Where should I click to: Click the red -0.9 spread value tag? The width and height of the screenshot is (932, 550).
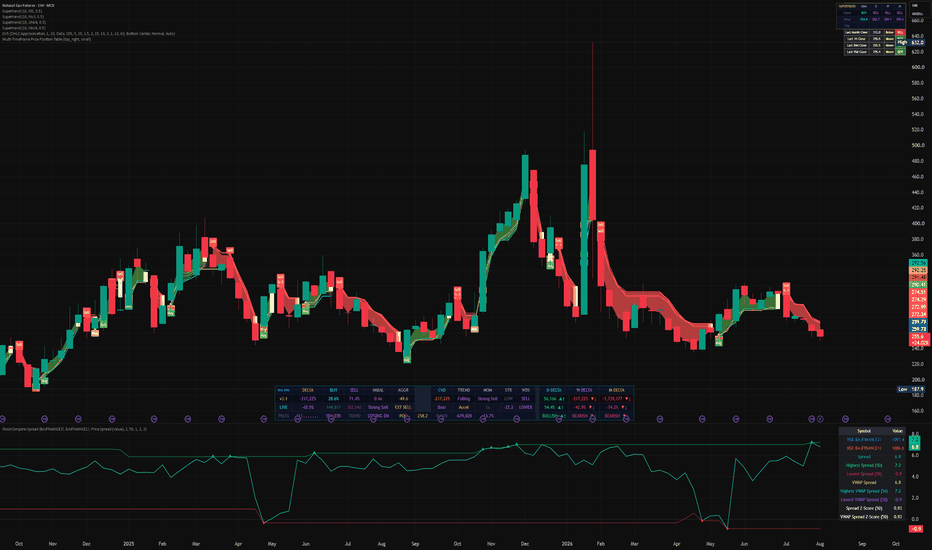(x=916, y=529)
